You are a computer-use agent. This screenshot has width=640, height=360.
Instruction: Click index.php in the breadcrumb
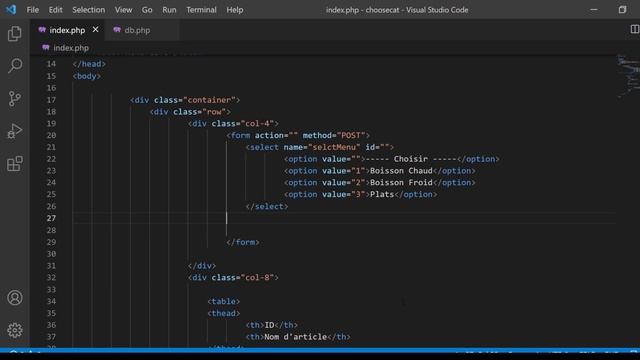pyautogui.click(x=71, y=48)
